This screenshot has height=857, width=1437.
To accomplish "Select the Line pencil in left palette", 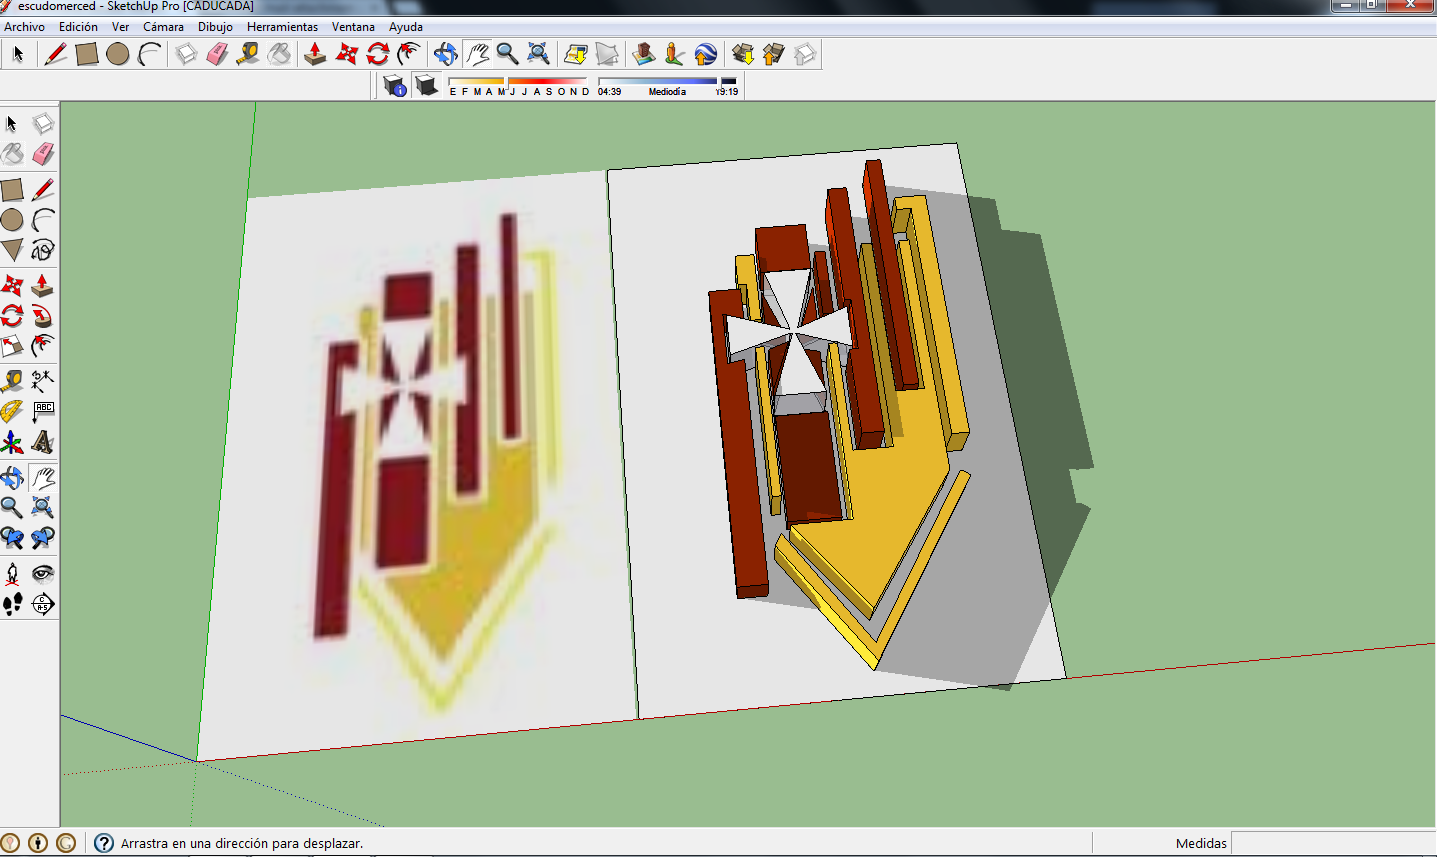I will point(42,190).
